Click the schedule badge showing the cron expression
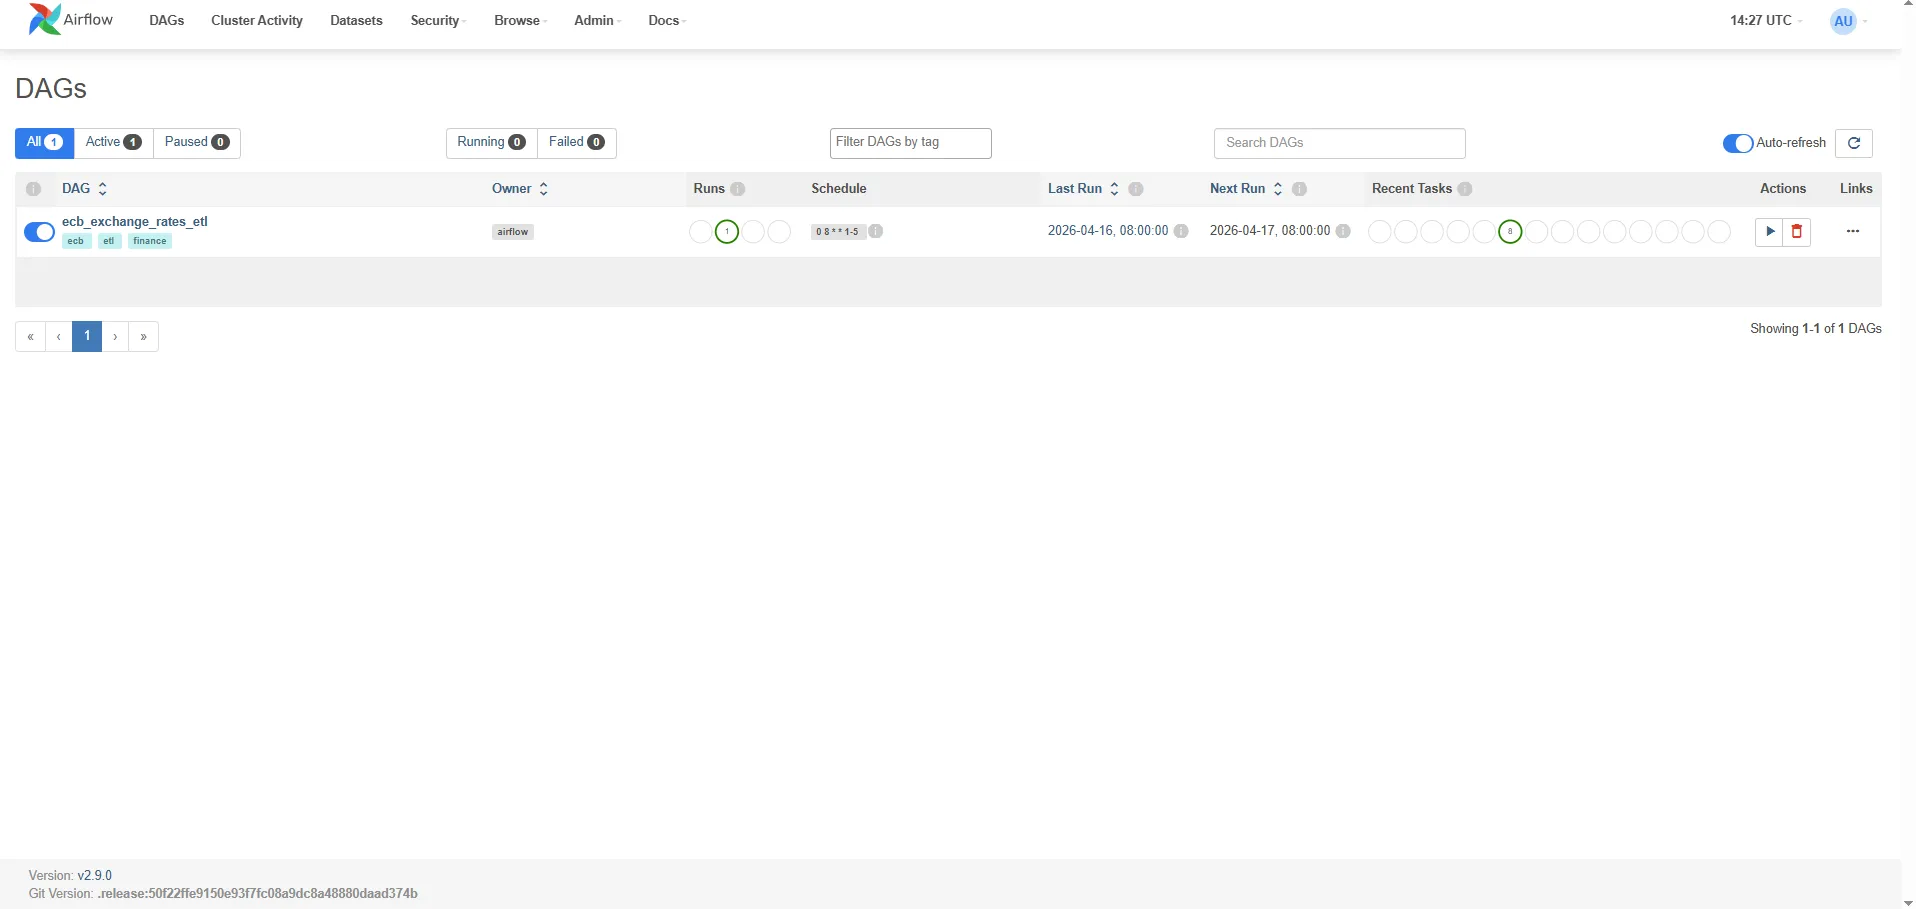 pos(838,231)
